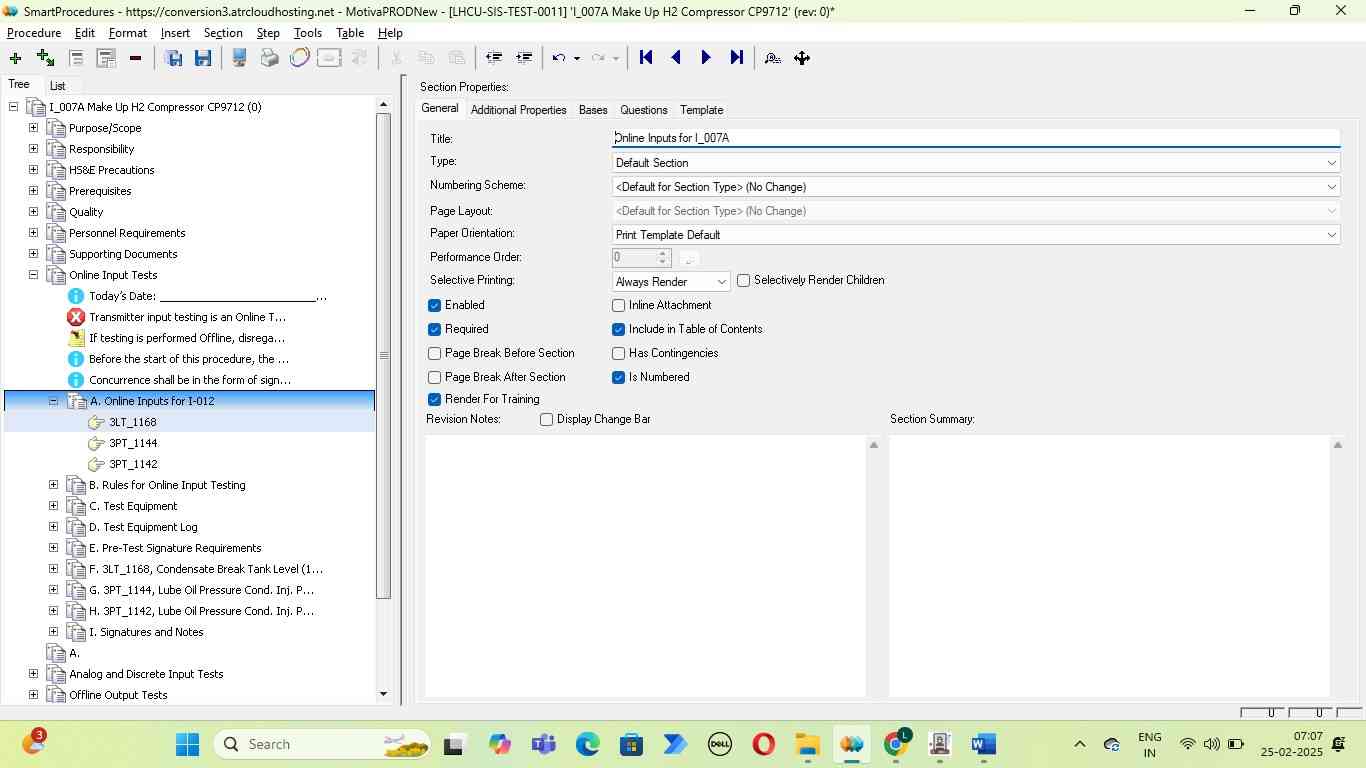Screen dimensions: 1366x768
Task: Collapse A. Online Inputs for I-012
Action: (53, 401)
